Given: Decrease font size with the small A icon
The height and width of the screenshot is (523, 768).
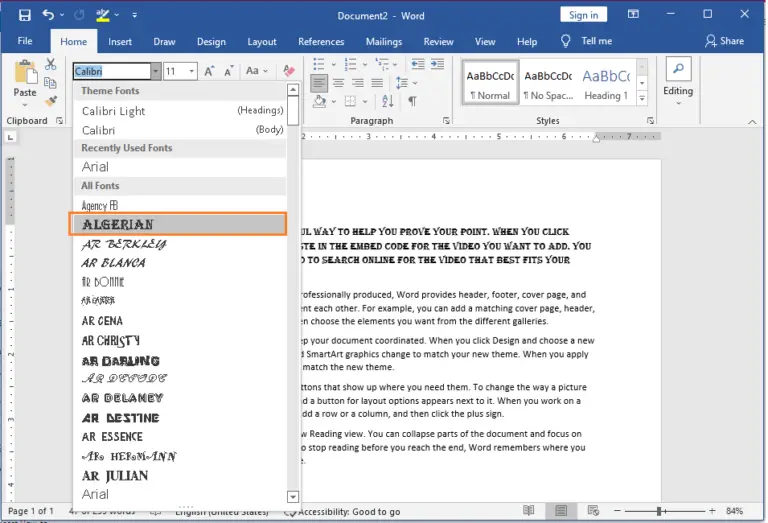Looking at the screenshot, I should [229, 71].
